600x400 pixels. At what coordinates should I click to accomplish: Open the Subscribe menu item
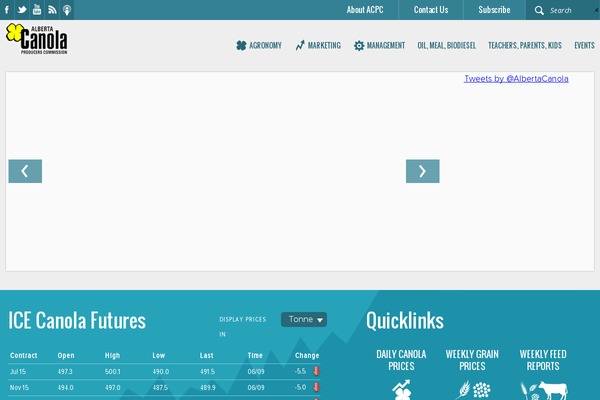tap(494, 10)
